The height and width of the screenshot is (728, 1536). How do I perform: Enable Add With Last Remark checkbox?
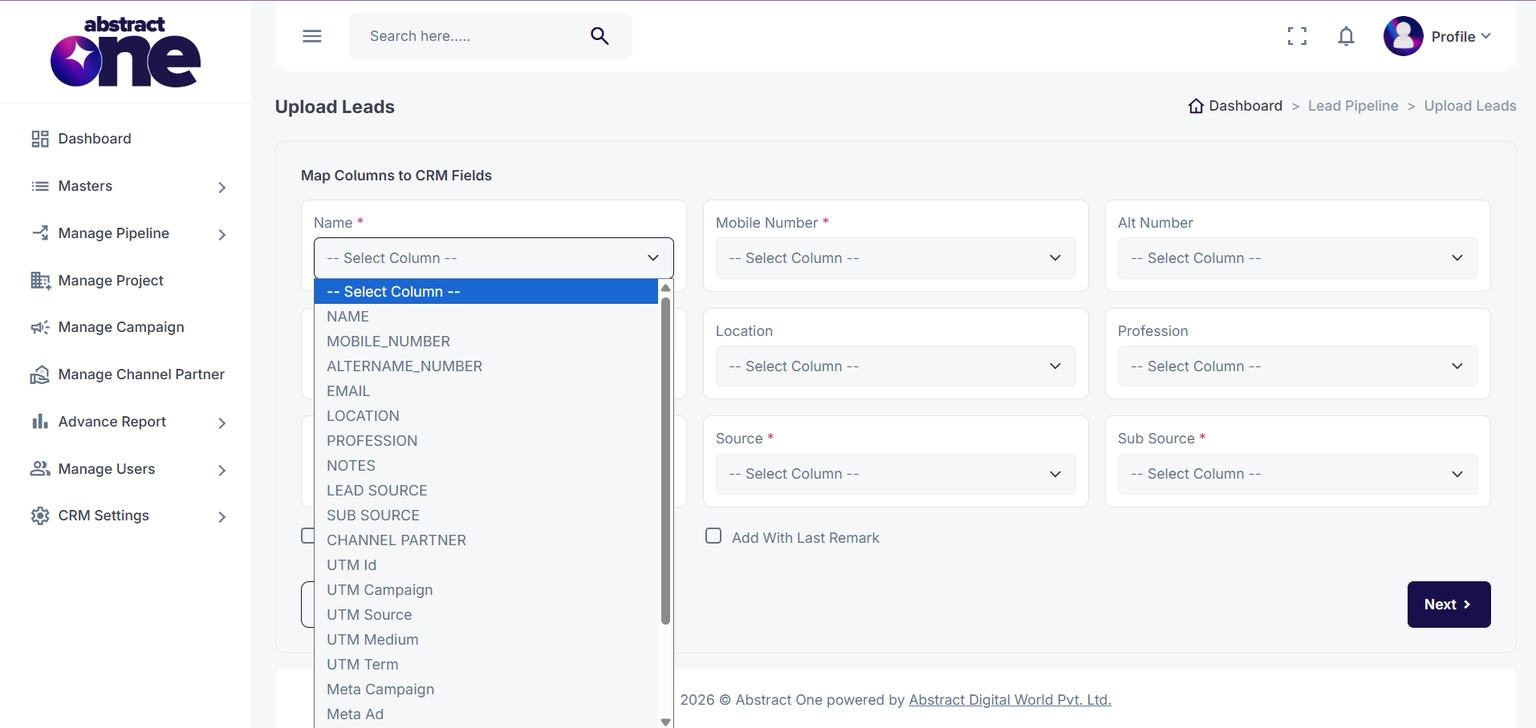point(713,536)
